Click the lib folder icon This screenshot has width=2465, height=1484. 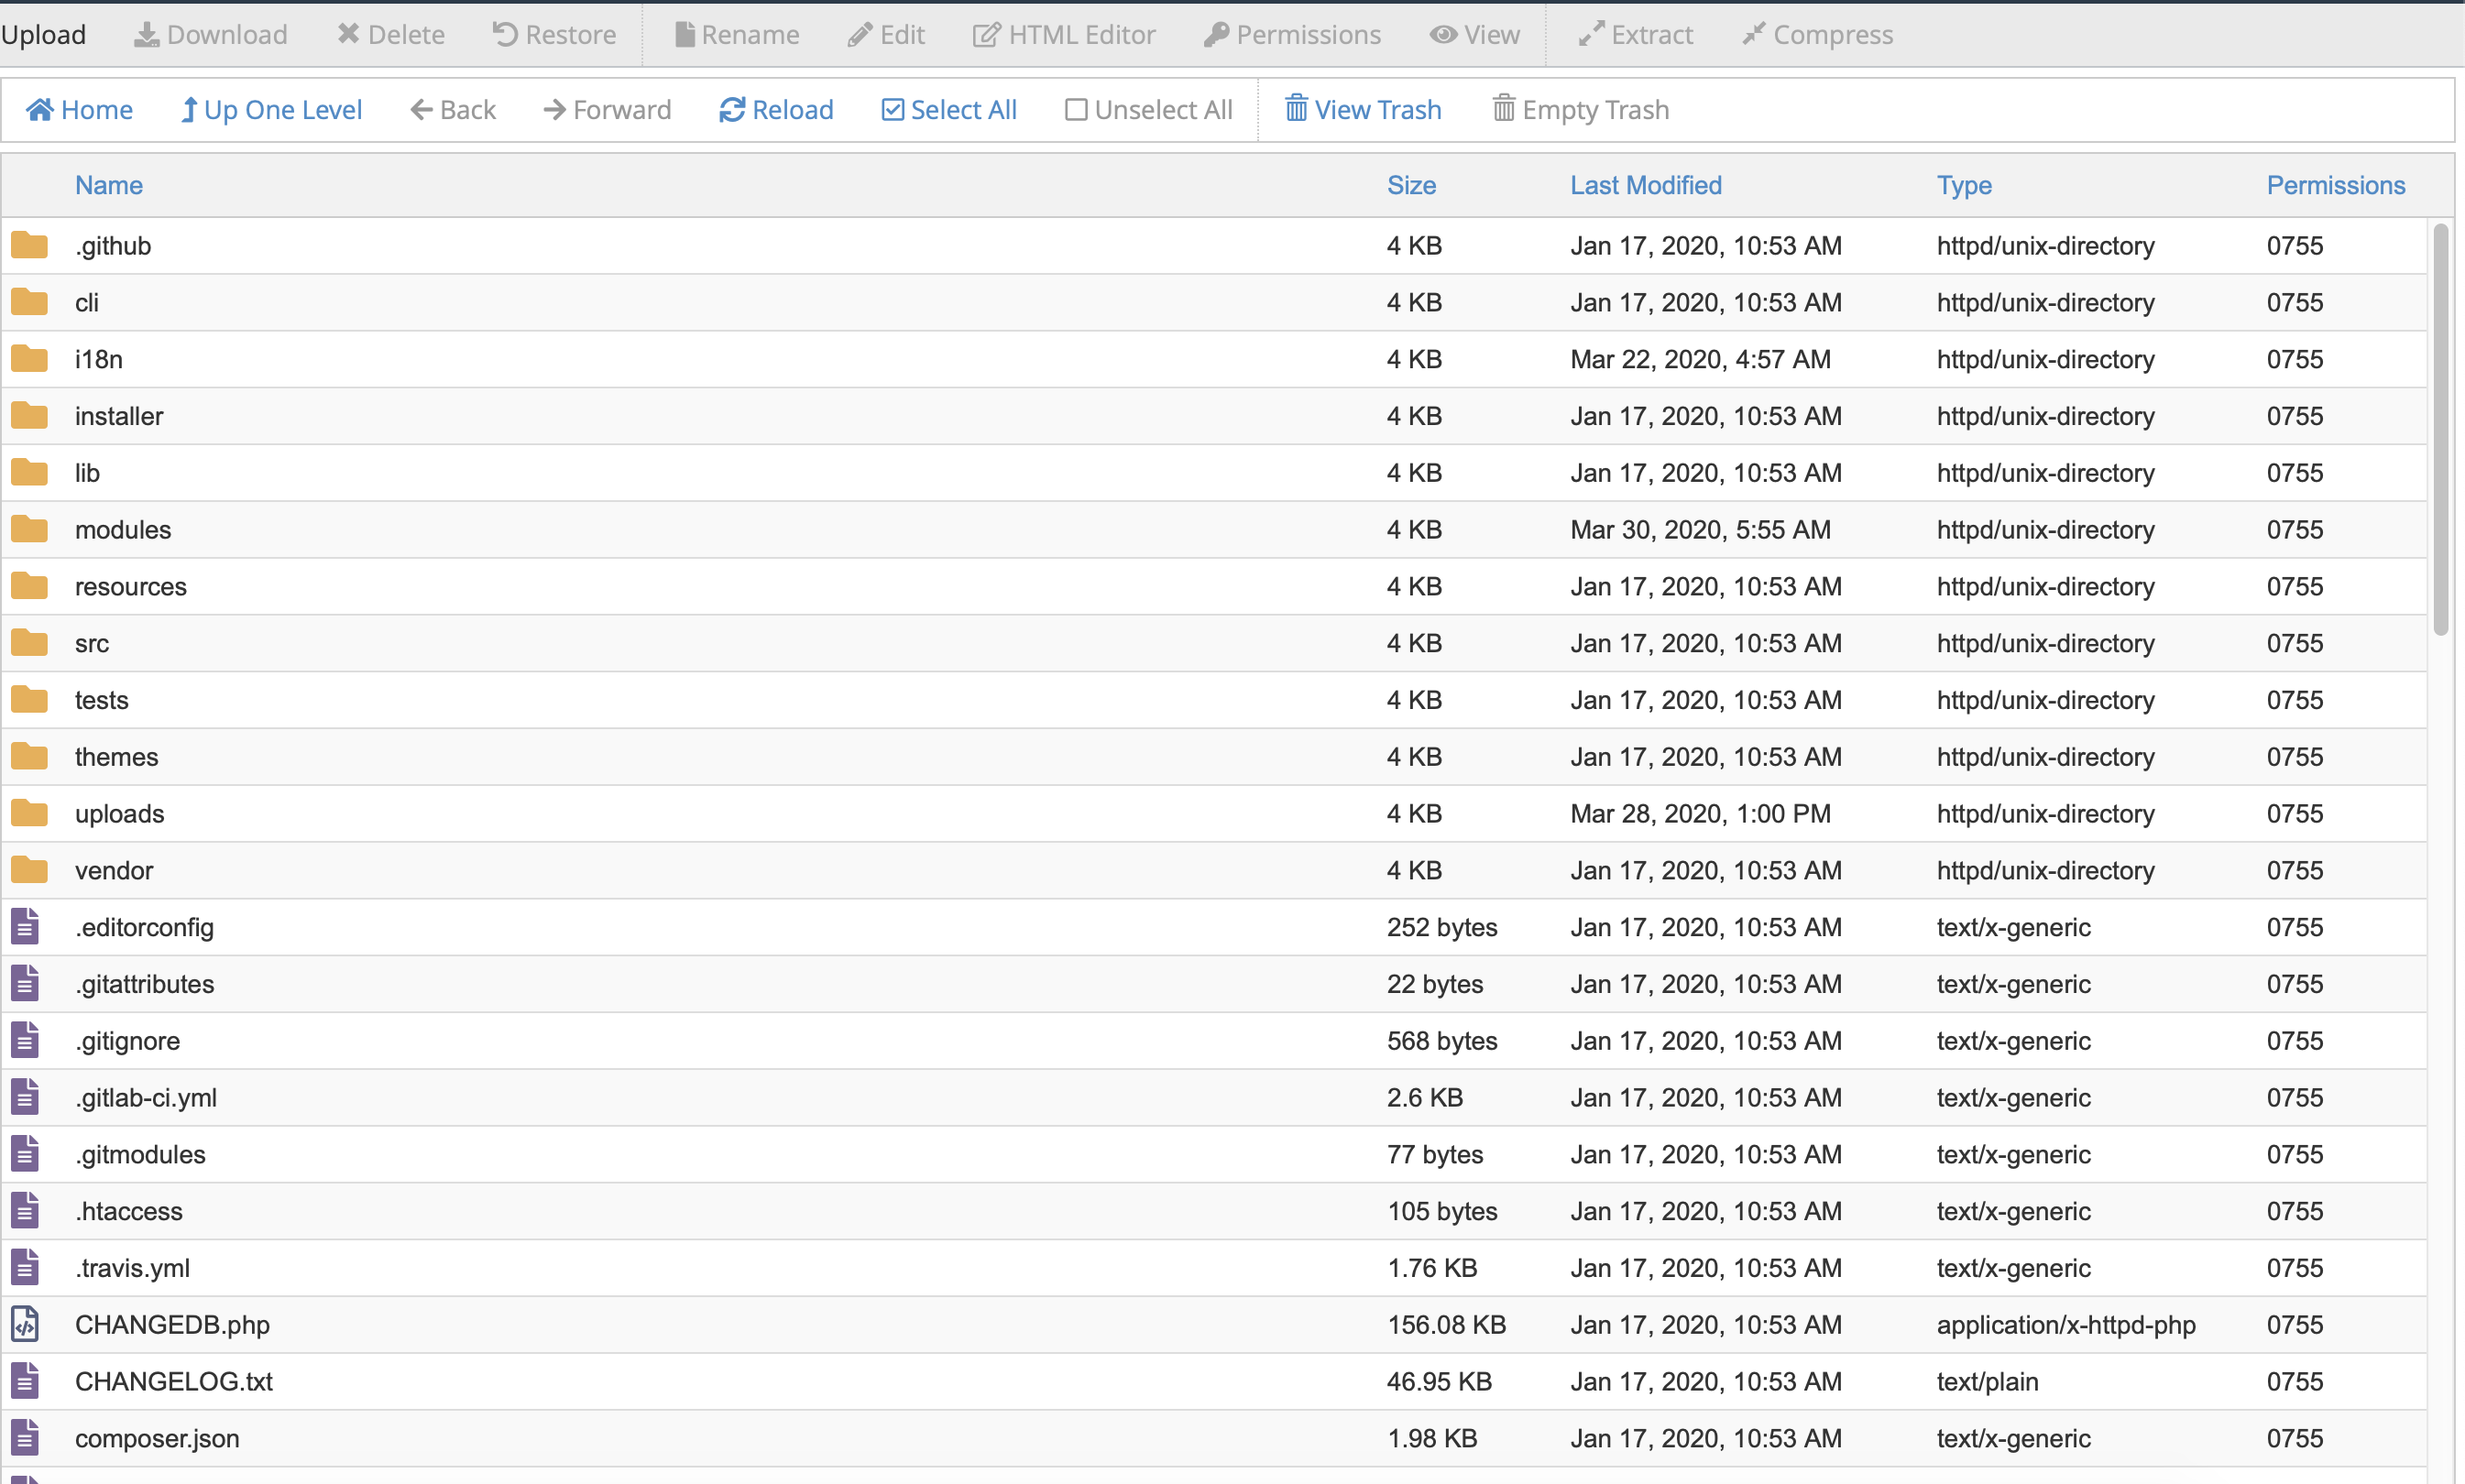30,472
